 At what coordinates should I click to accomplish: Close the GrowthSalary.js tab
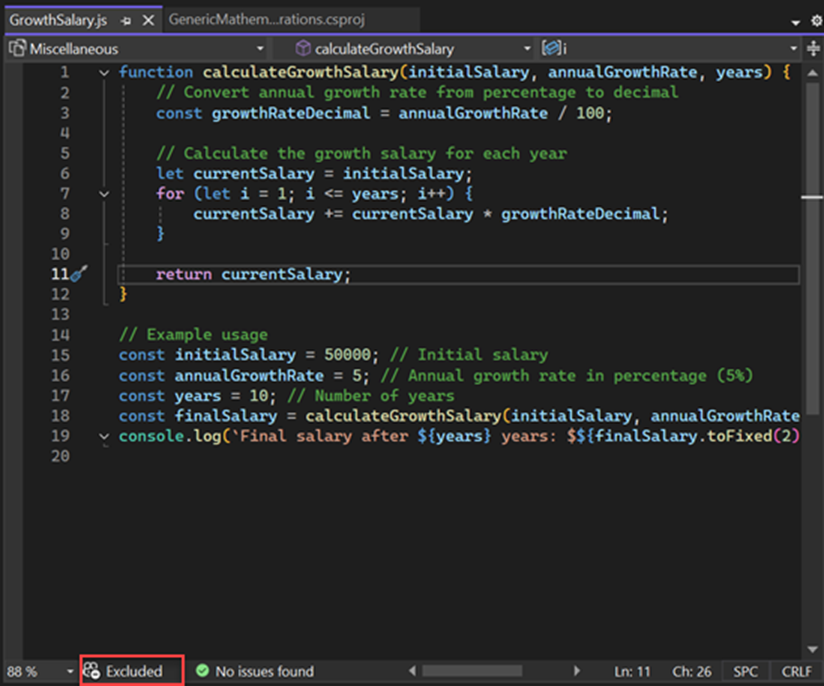[148, 20]
